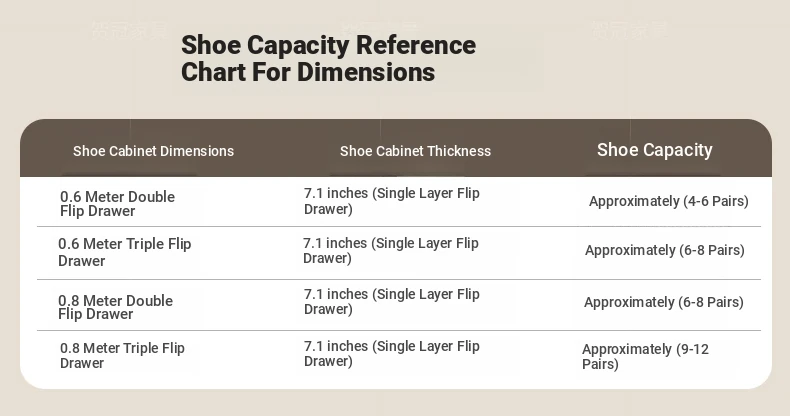
Task: Click capacity value for 0.6 Meter Triple row
Action: point(665,250)
